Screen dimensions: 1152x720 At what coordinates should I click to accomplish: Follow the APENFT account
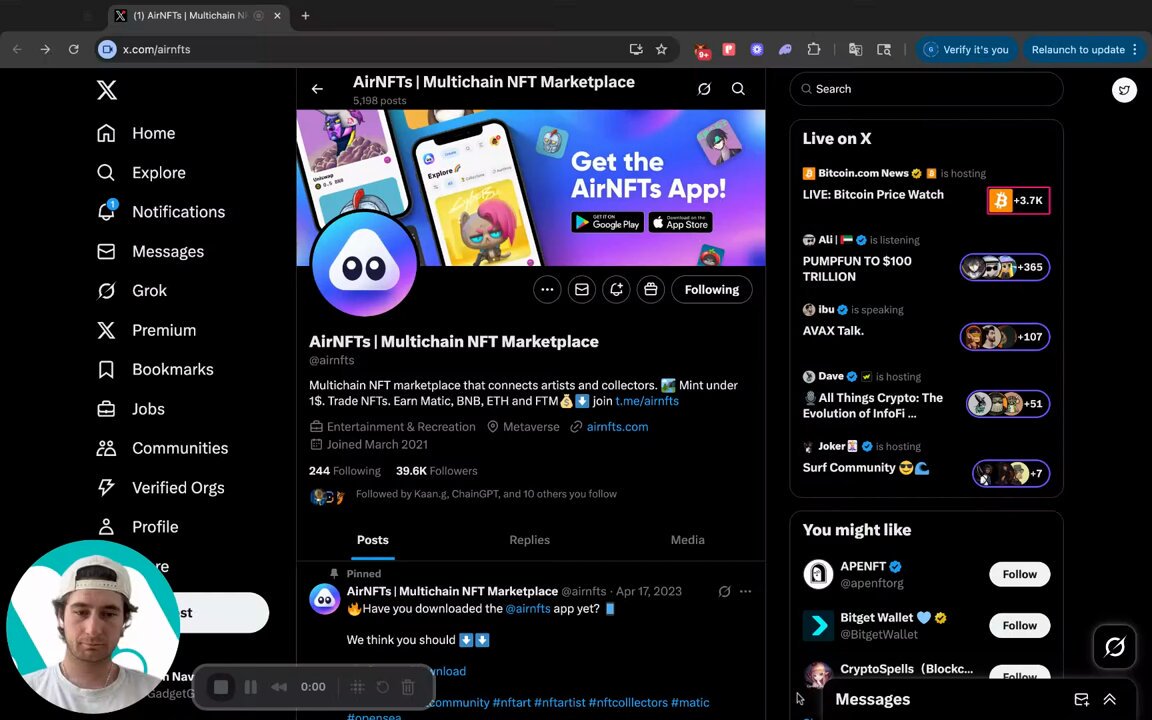click(x=1020, y=575)
